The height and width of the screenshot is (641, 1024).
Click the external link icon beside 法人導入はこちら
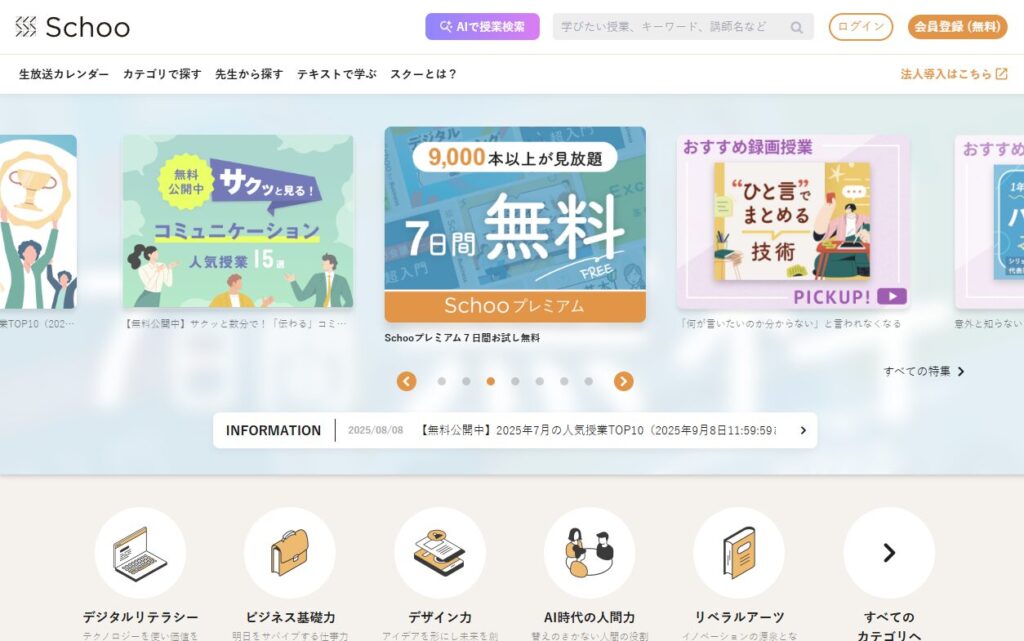[x=1001, y=74]
